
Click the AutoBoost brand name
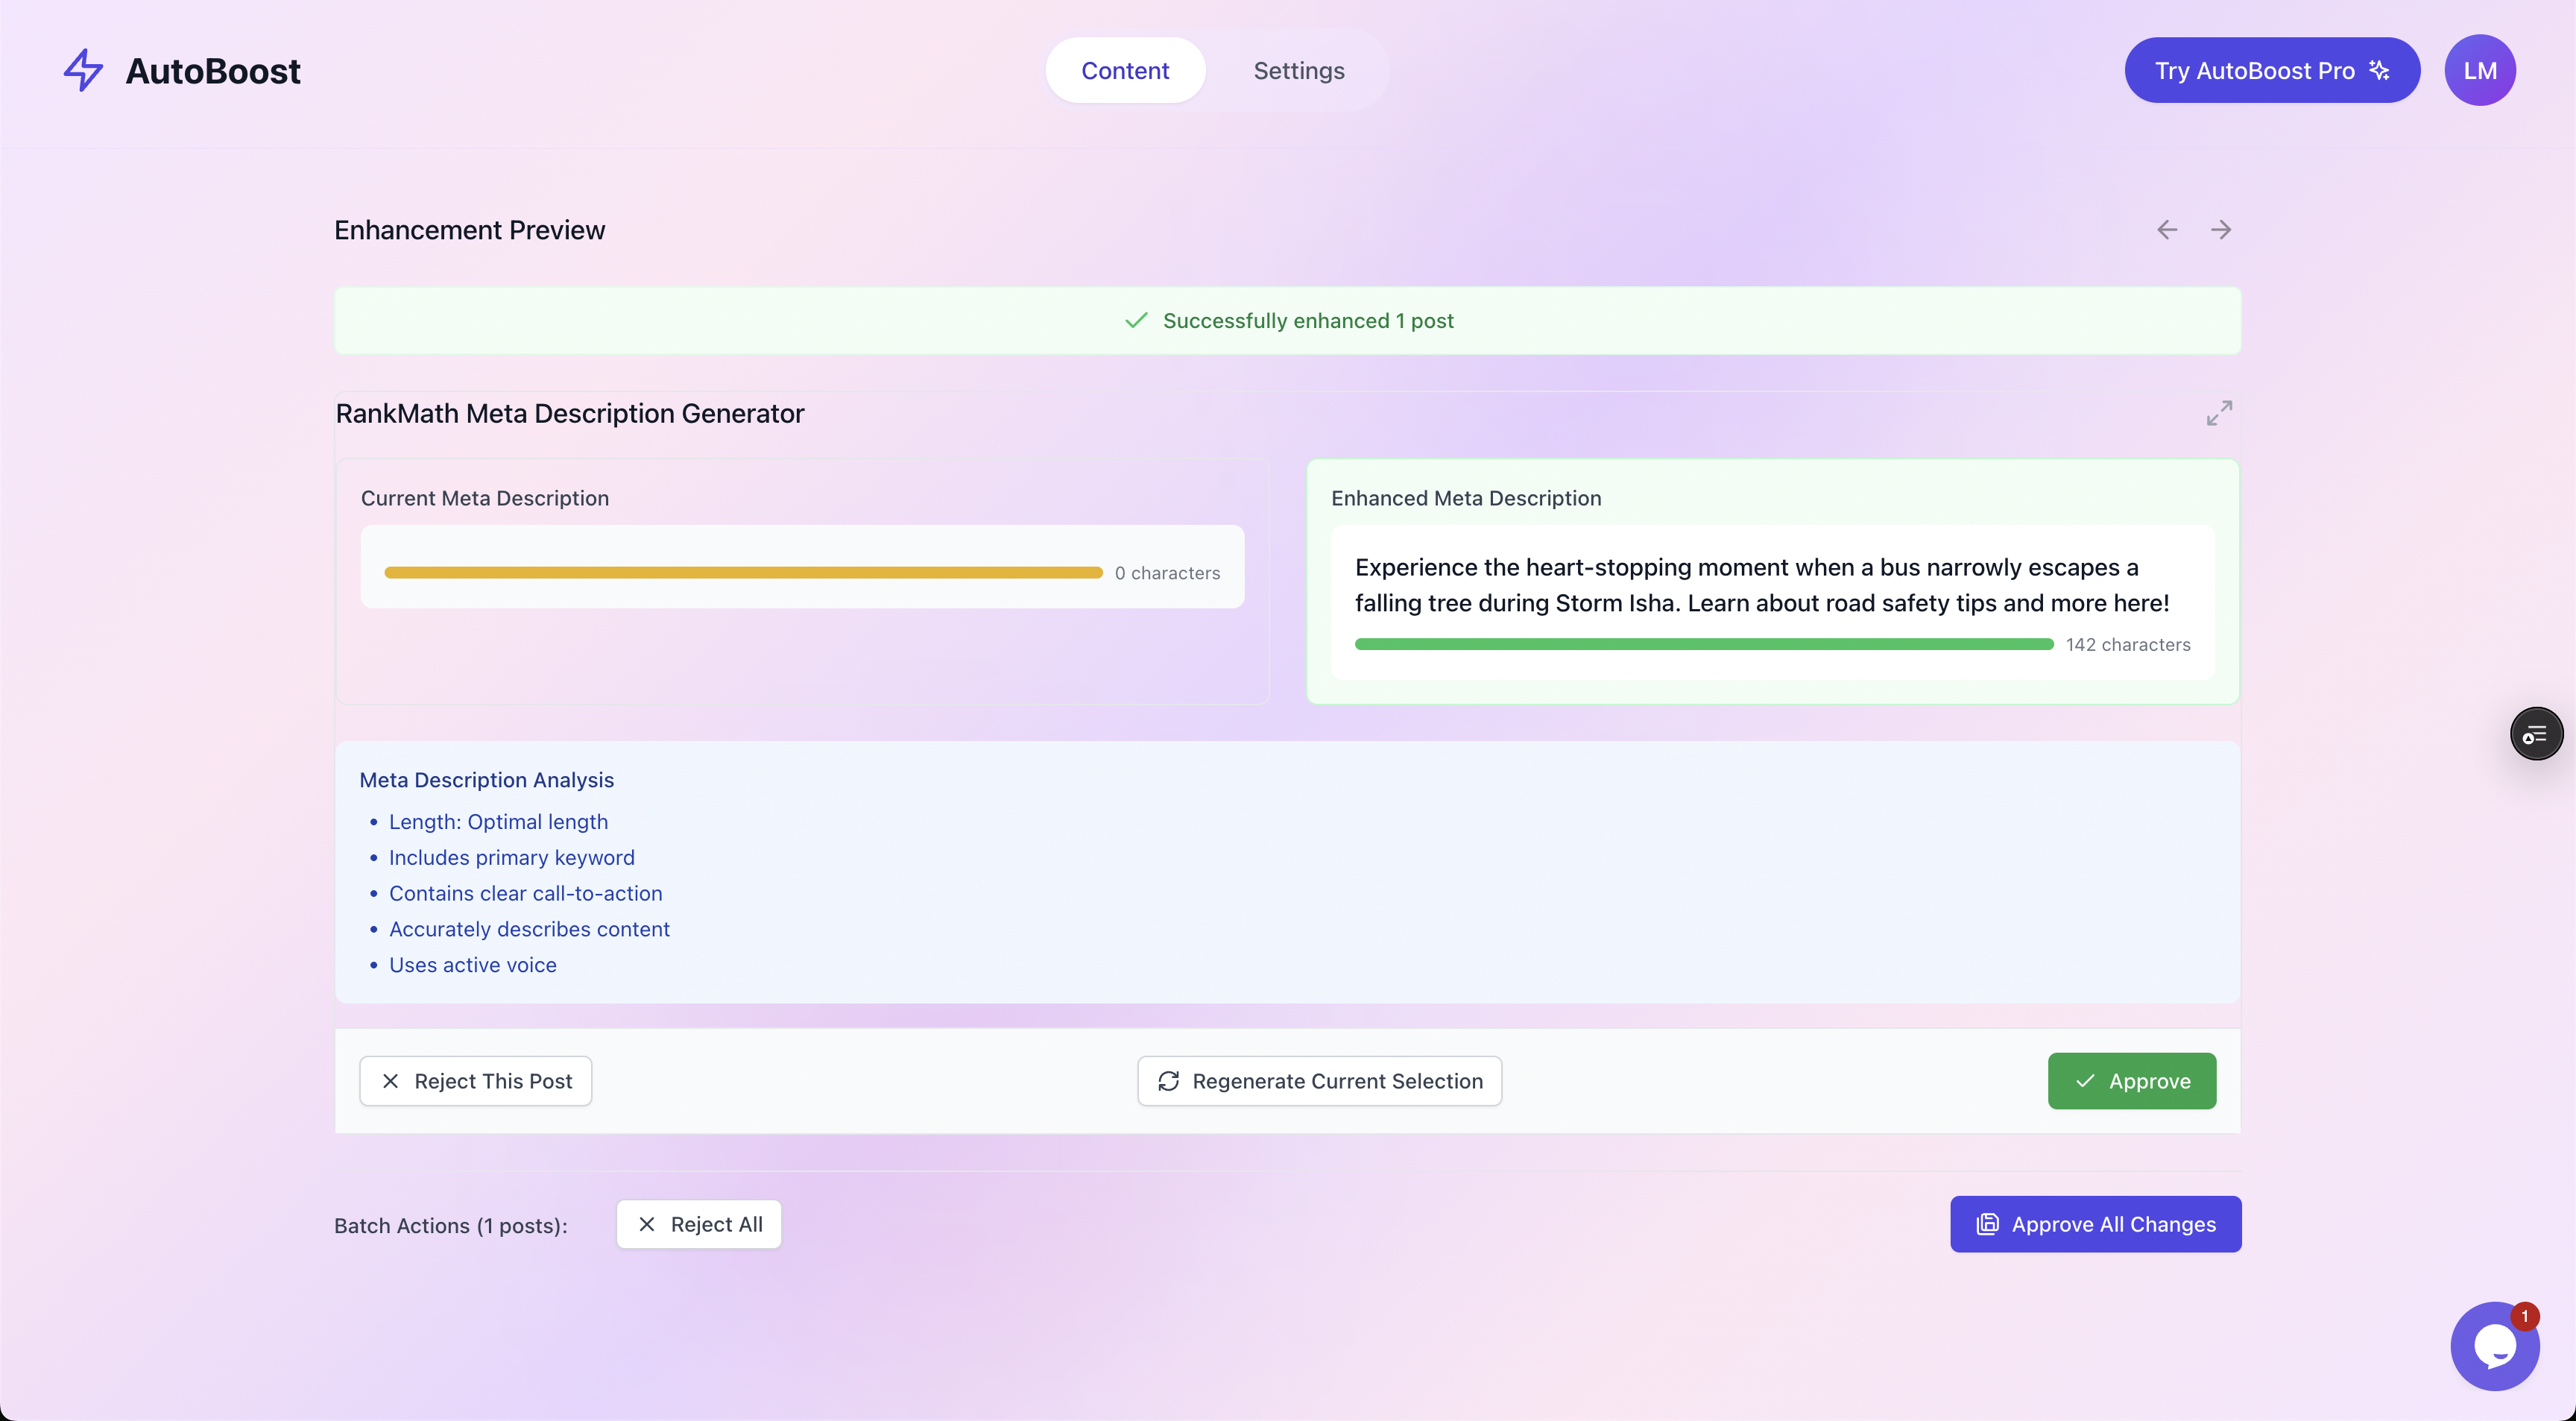[x=213, y=71]
